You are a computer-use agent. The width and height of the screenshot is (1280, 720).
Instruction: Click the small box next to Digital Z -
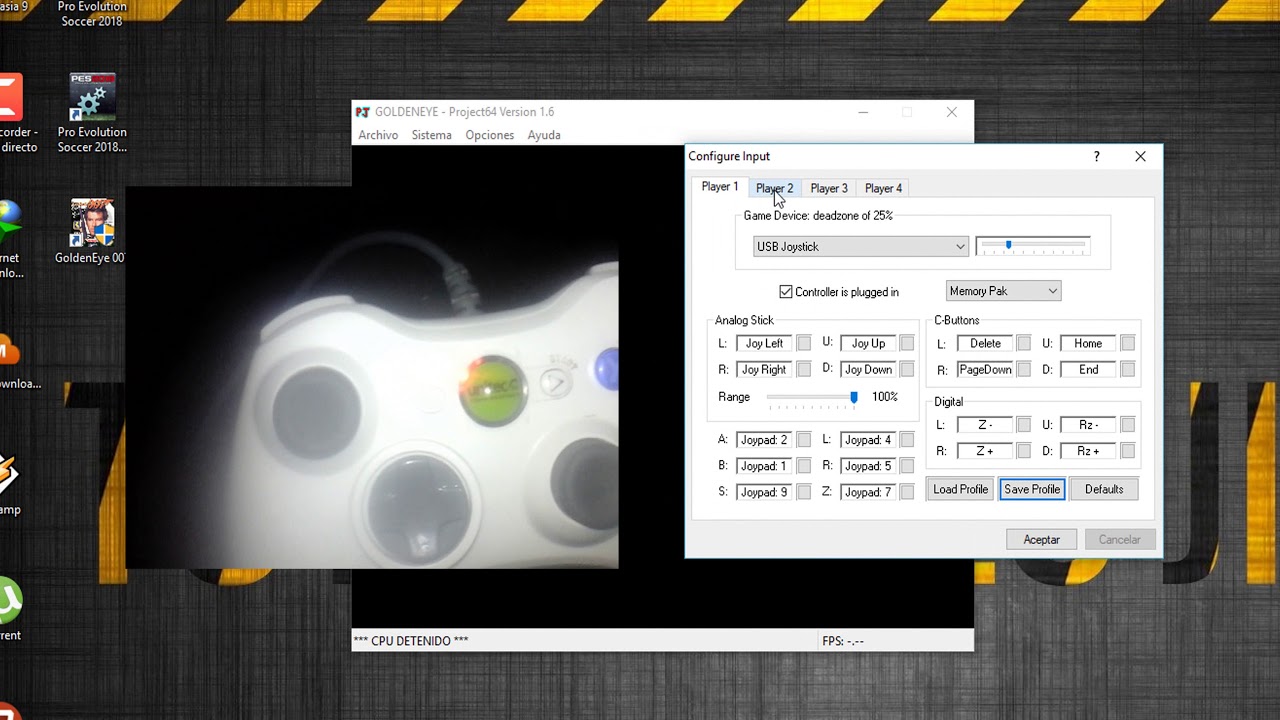click(x=1024, y=425)
